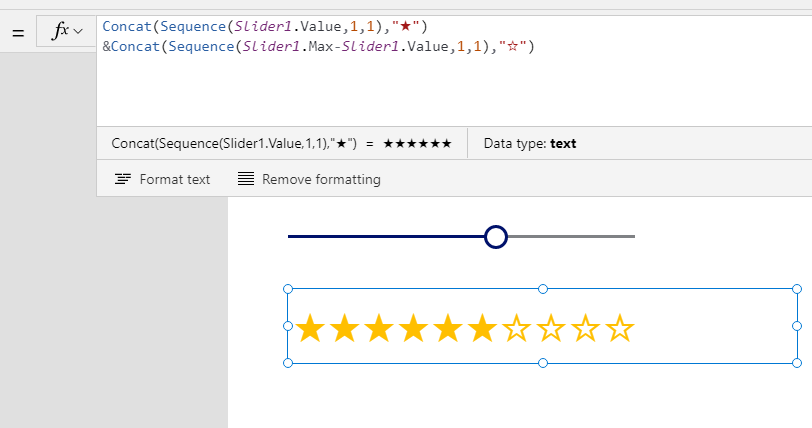
Task: Click the Concat evaluation result text
Action: pyautogui.click(x=282, y=144)
